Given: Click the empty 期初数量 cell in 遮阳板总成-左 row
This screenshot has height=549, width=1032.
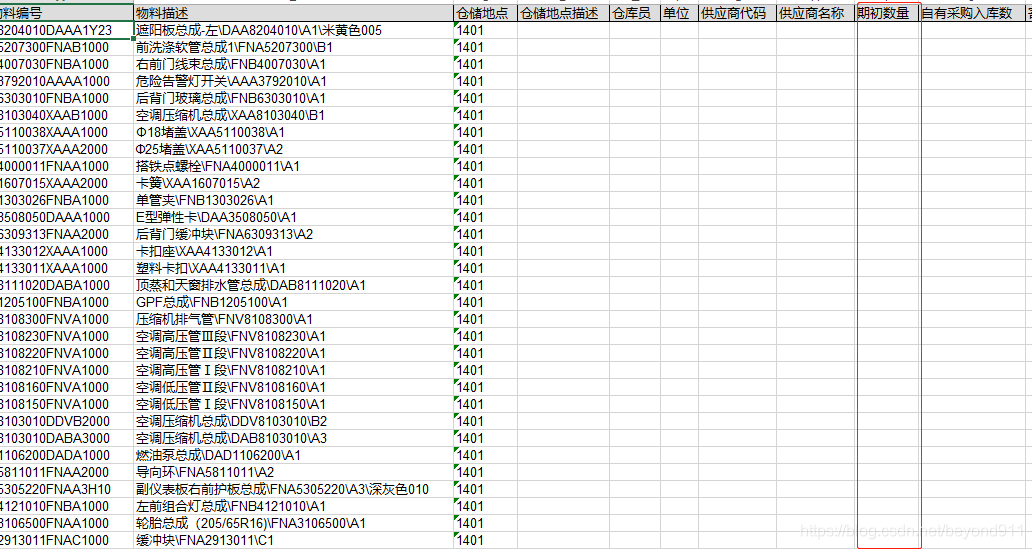Looking at the screenshot, I should [887, 30].
